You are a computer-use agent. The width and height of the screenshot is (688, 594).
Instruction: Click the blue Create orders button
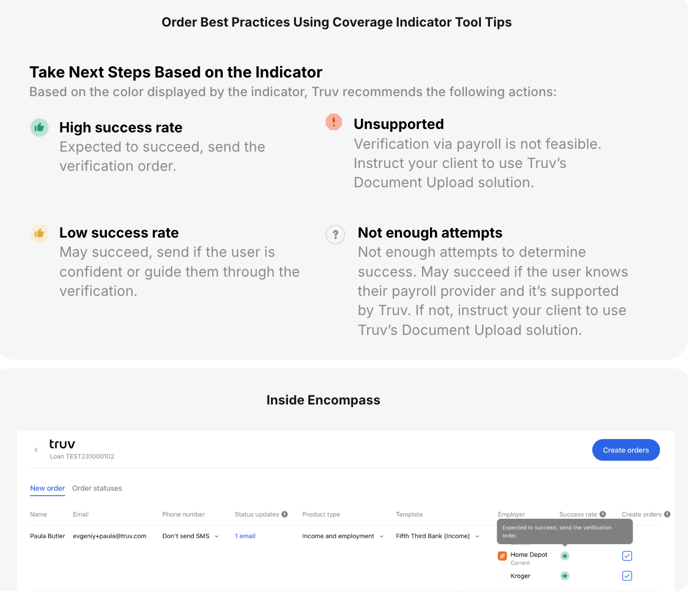tap(626, 450)
